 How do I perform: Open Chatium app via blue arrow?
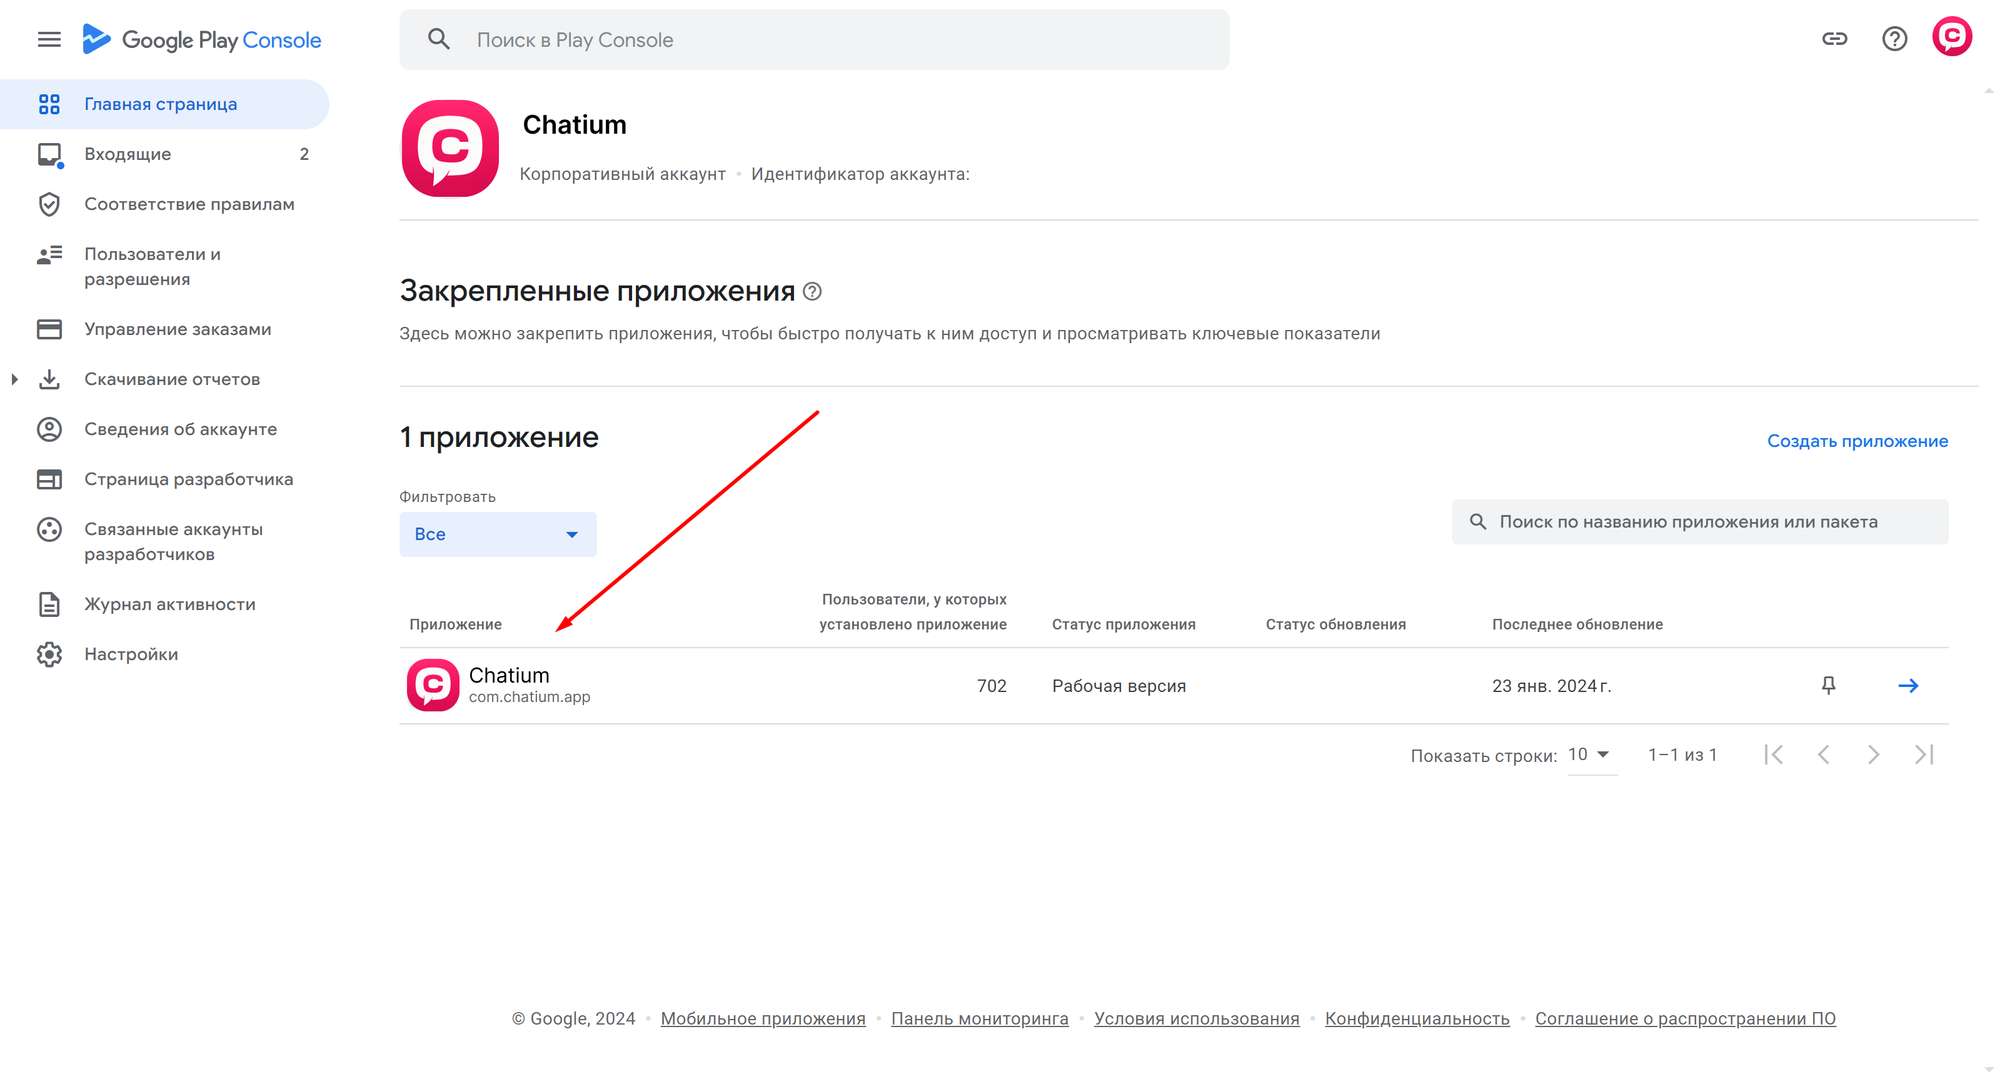pos(1908,685)
